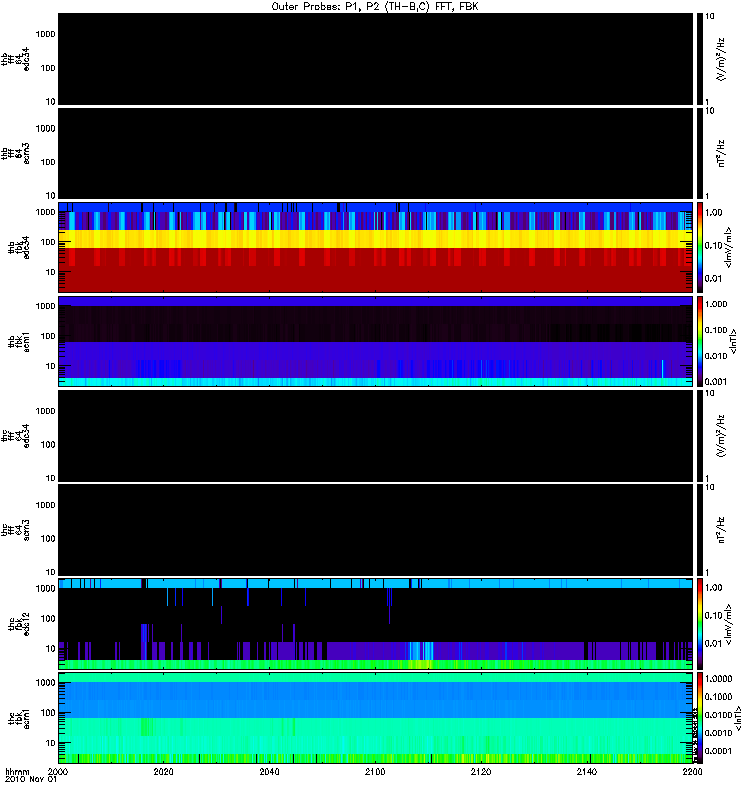
Task: Click the '(V/m)²/Hz' unit label of the top panel
Action: click(720, 59)
